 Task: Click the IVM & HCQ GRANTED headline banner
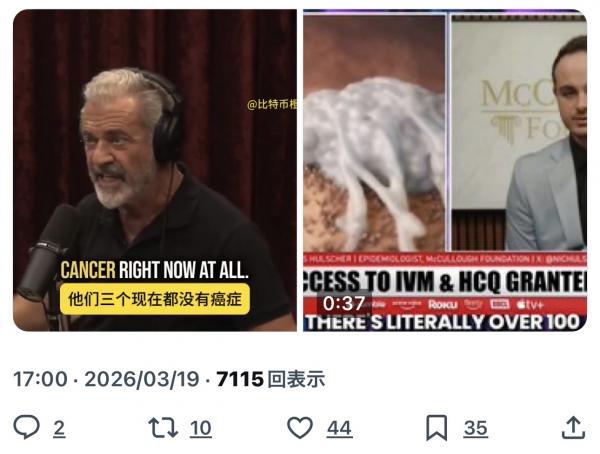click(445, 281)
